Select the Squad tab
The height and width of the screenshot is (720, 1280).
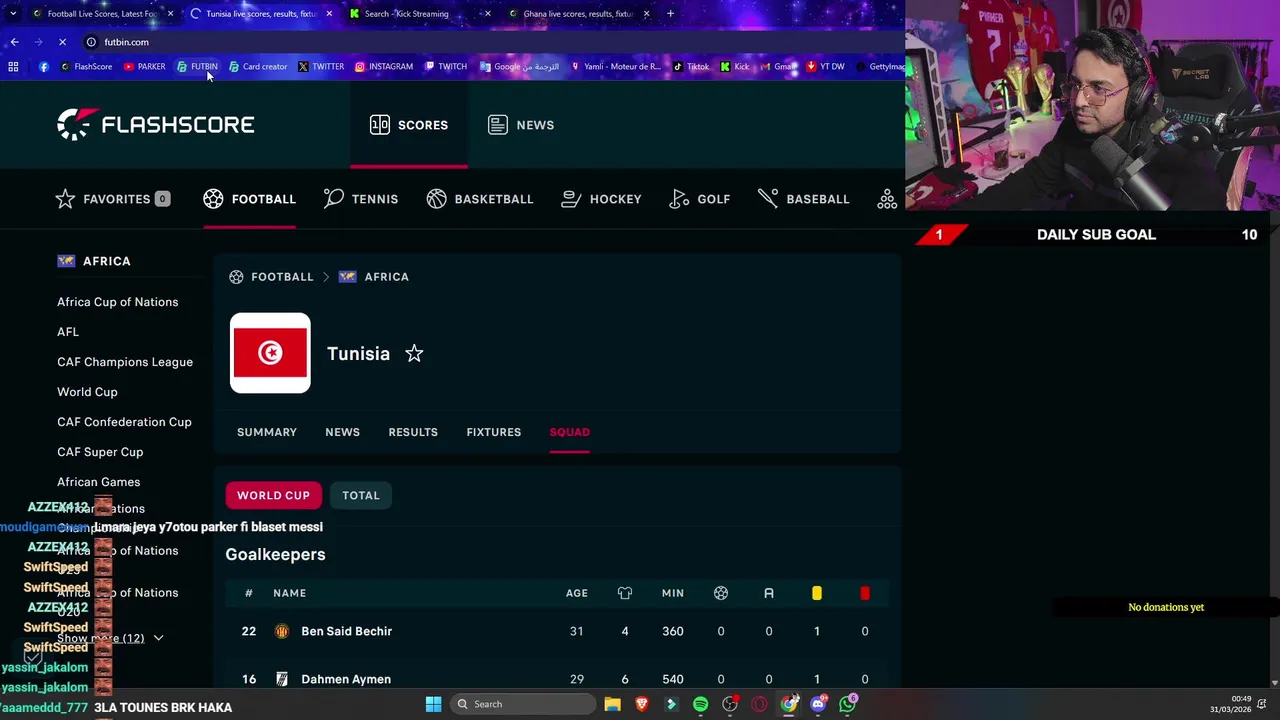coord(570,432)
